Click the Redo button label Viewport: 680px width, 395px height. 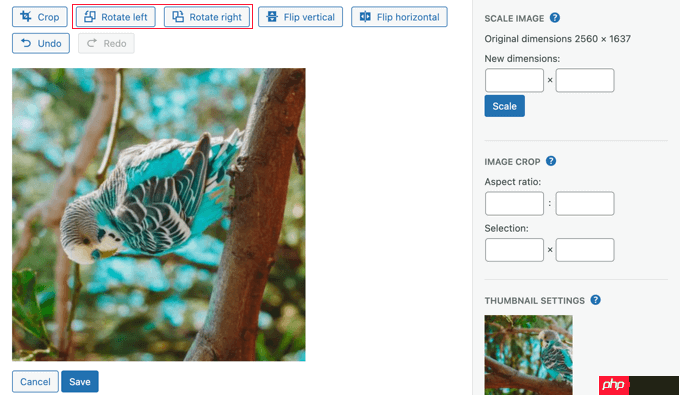click(115, 43)
